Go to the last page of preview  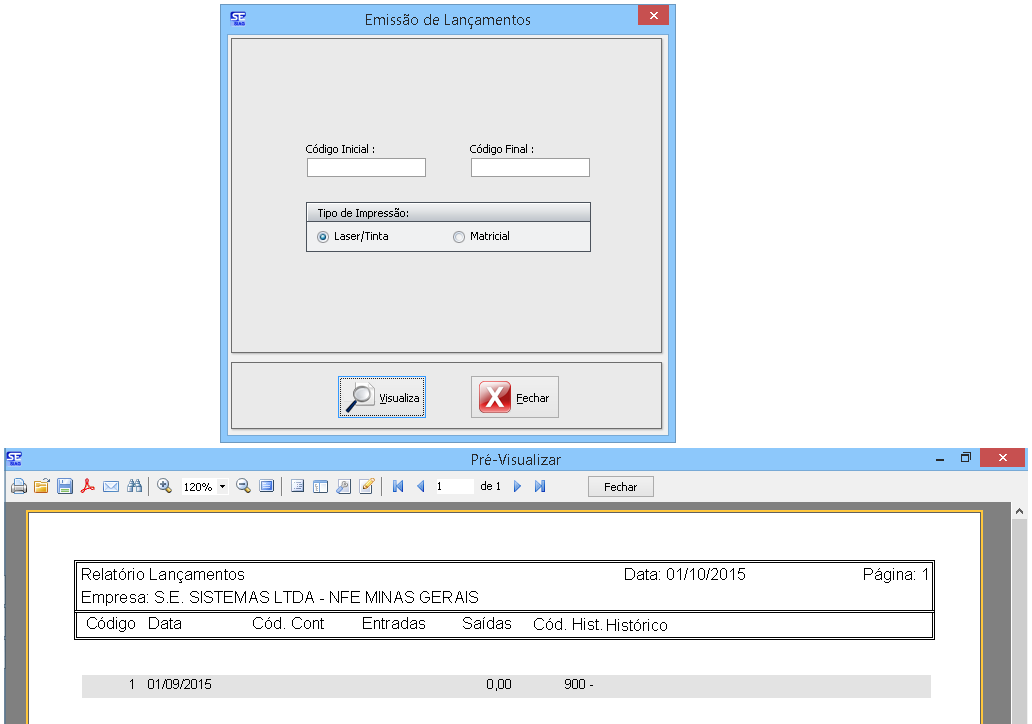[540, 487]
